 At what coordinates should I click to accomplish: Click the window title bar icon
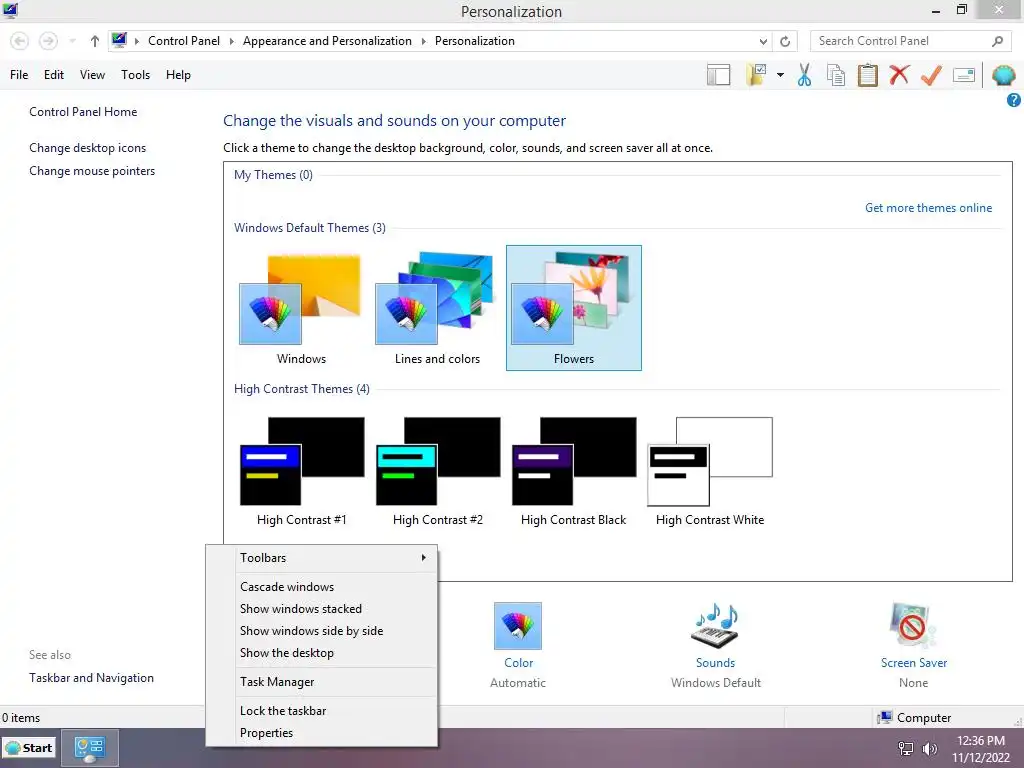(x=10, y=10)
